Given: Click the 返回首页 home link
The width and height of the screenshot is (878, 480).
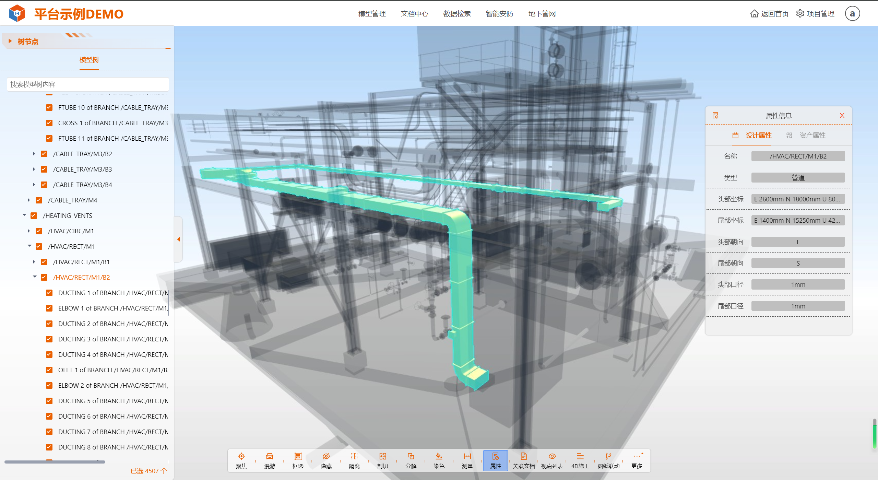Looking at the screenshot, I should tap(767, 14).
